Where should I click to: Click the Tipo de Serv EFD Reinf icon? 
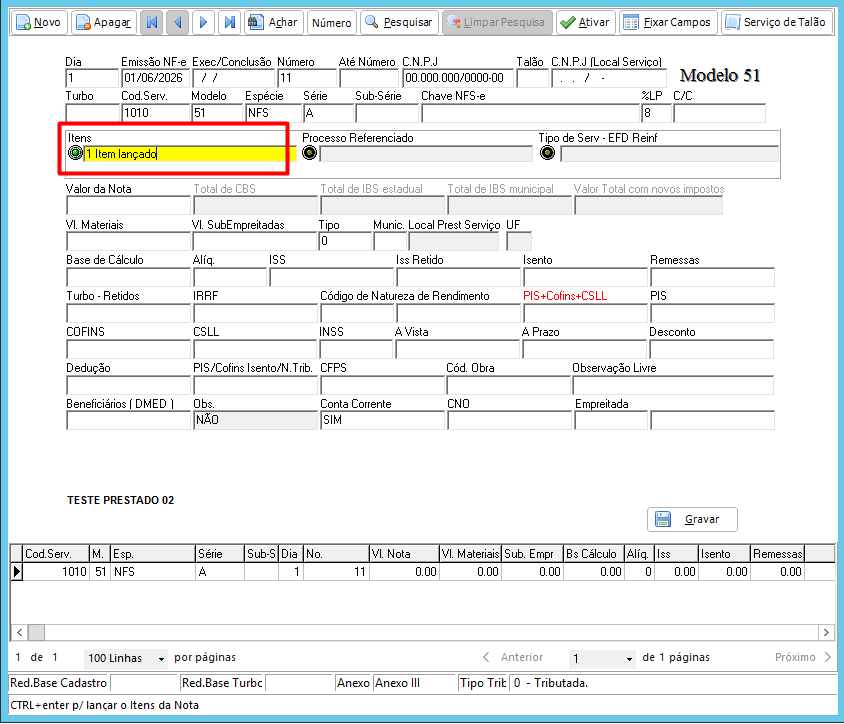[x=547, y=153]
